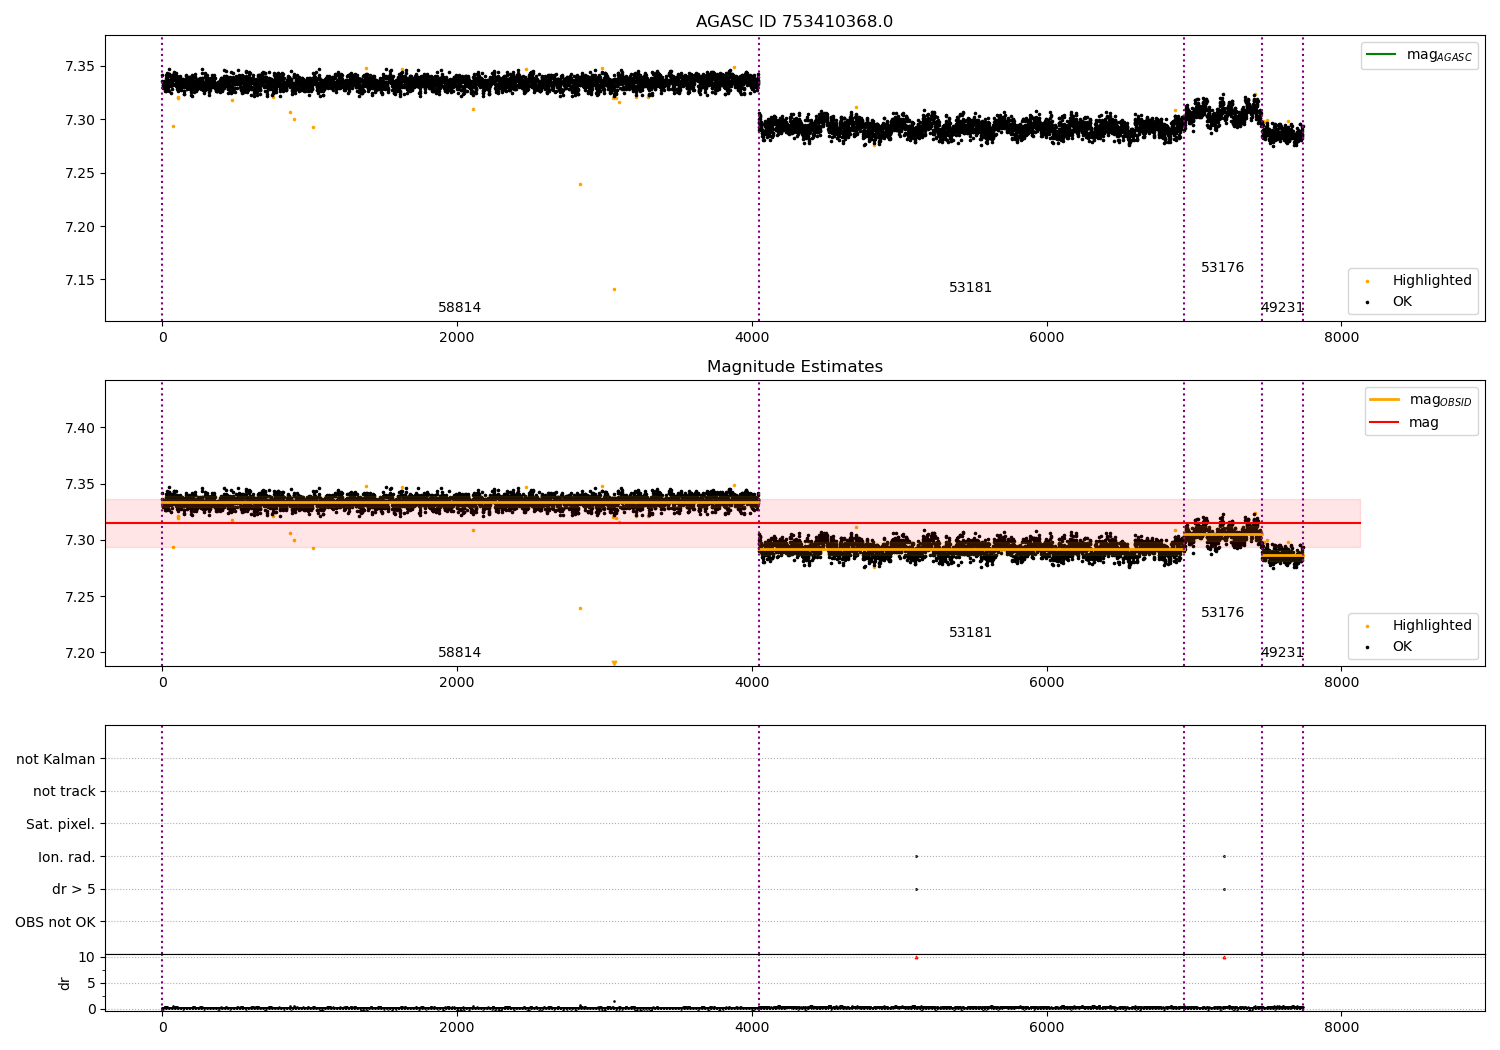Click x-tick 6000 beneath the bottom dr panel

coord(1047,1027)
